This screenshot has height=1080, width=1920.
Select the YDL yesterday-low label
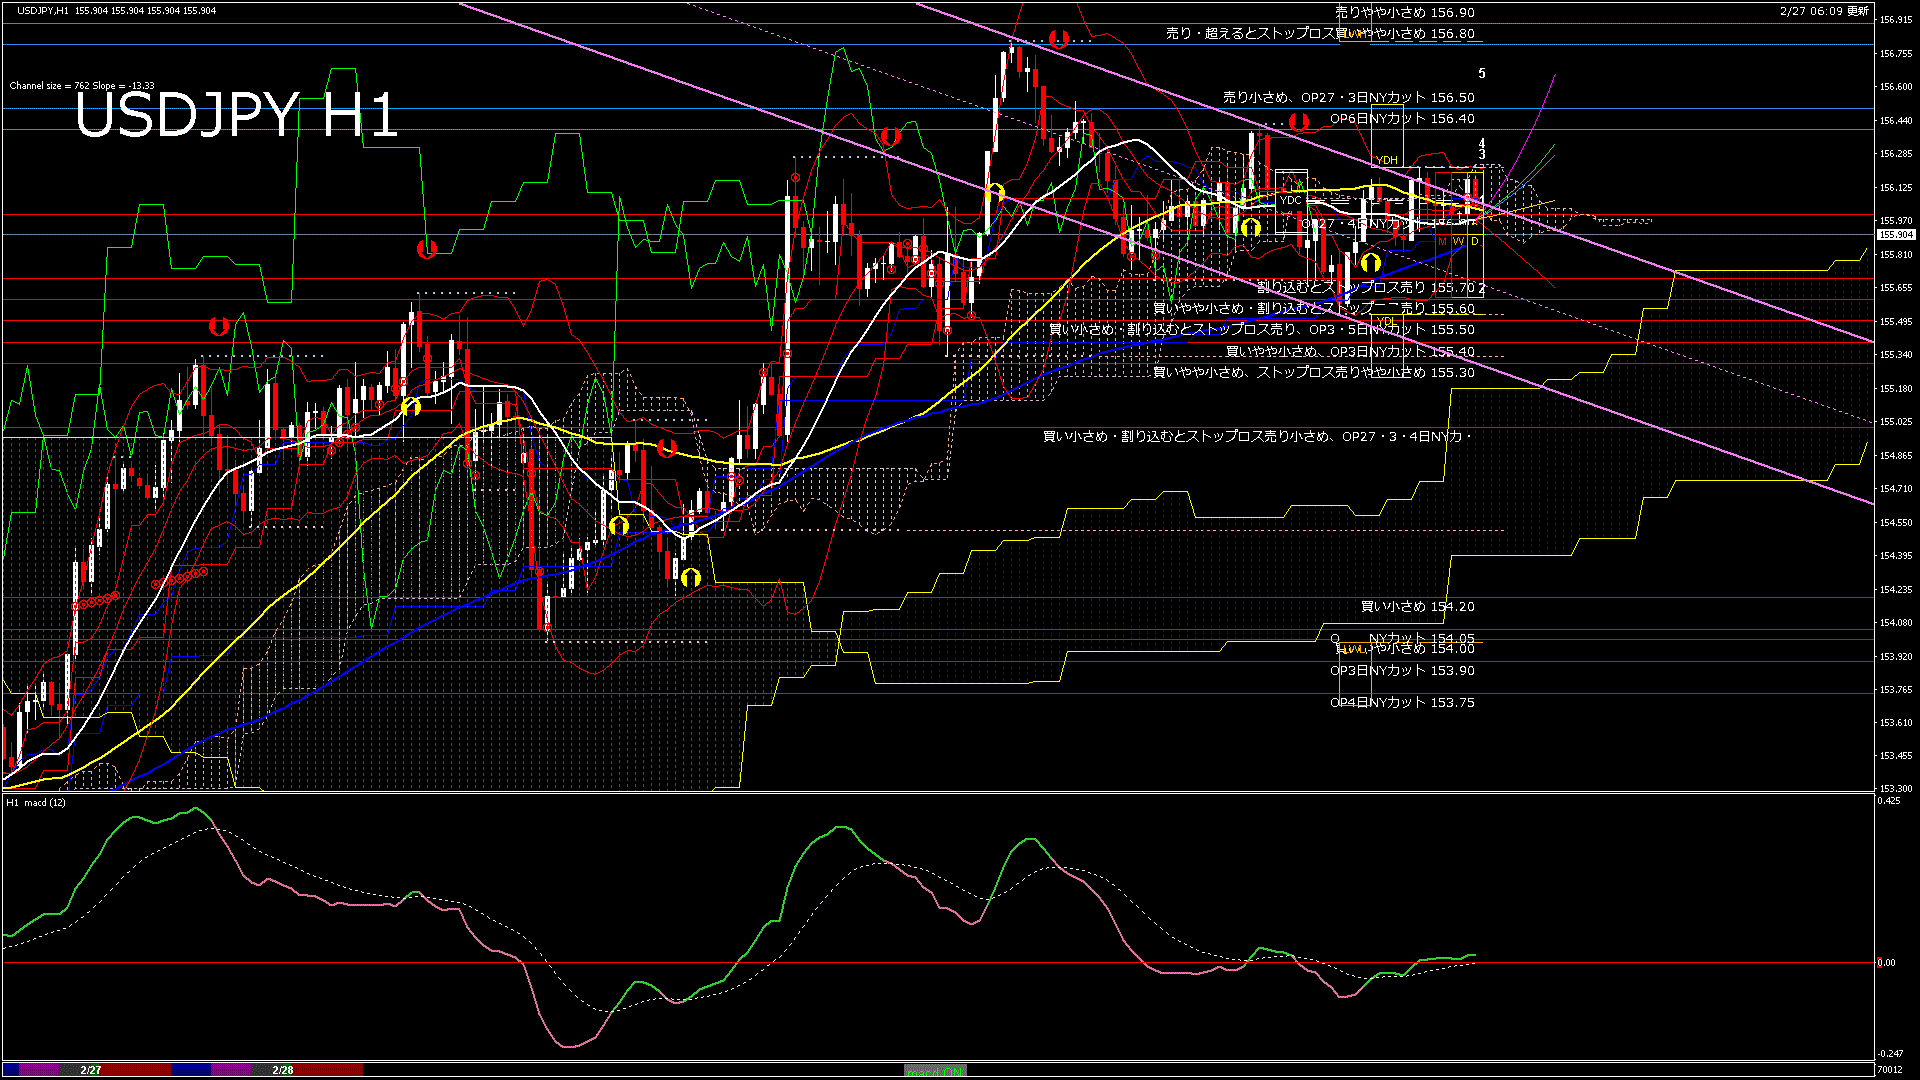pos(1385,321)
